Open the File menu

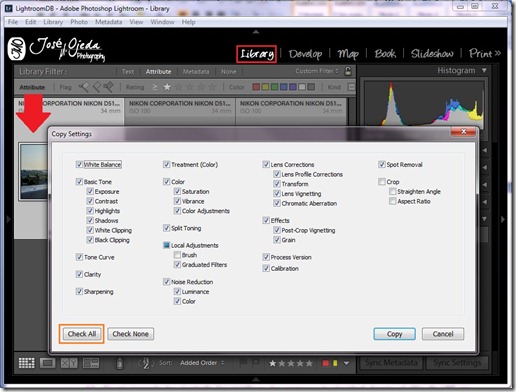coord(13,22)
